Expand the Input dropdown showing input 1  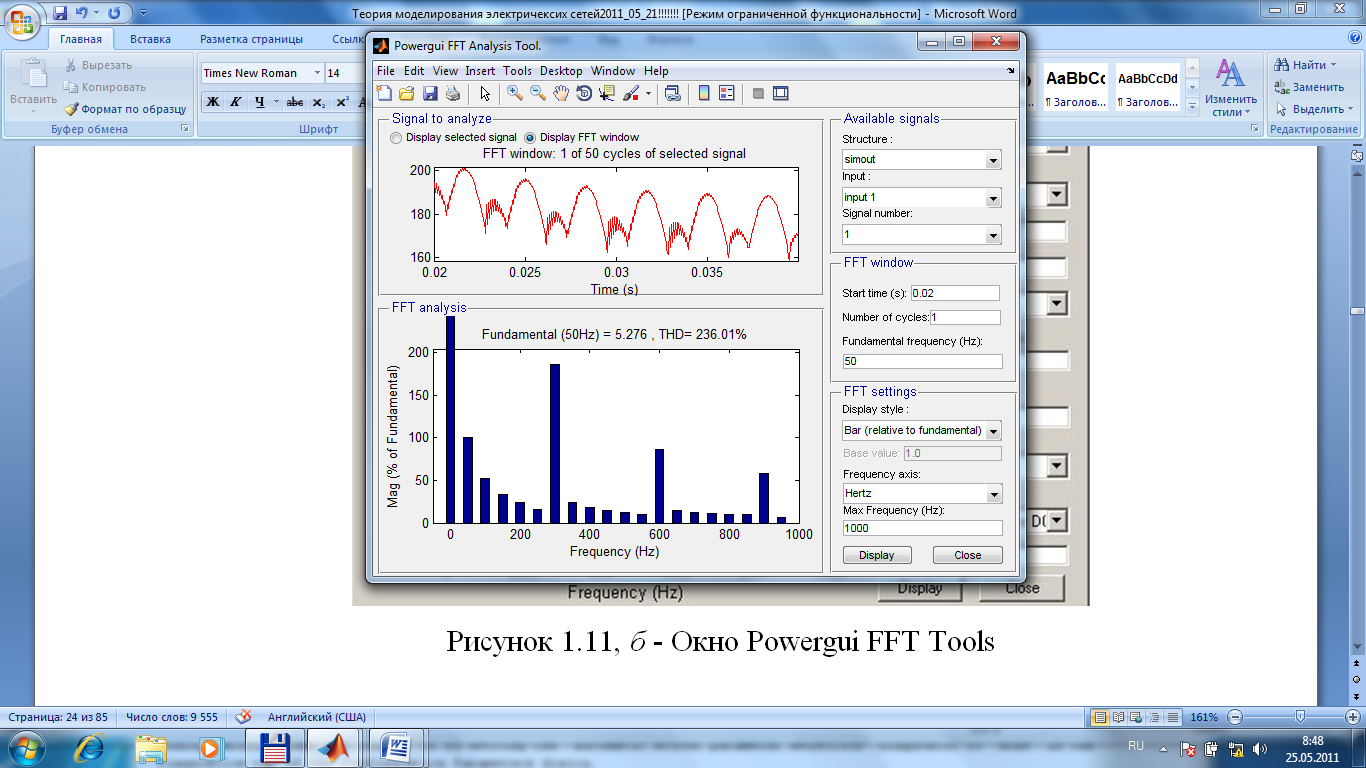993,198
